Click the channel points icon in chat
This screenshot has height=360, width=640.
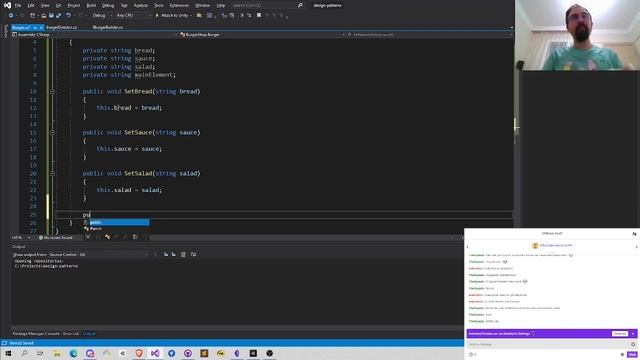click(471, 354)
